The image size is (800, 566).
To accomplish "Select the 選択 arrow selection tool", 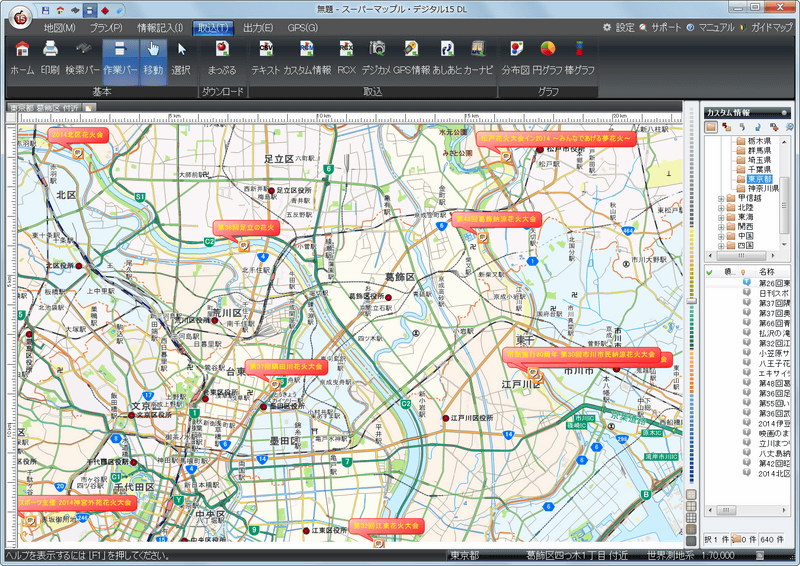I will tap(181, 58).
